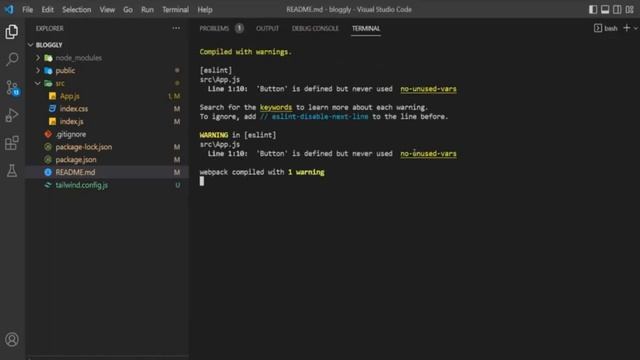Open the Edit menu
Screen dimensions: 640x360
tap(47, 9)
